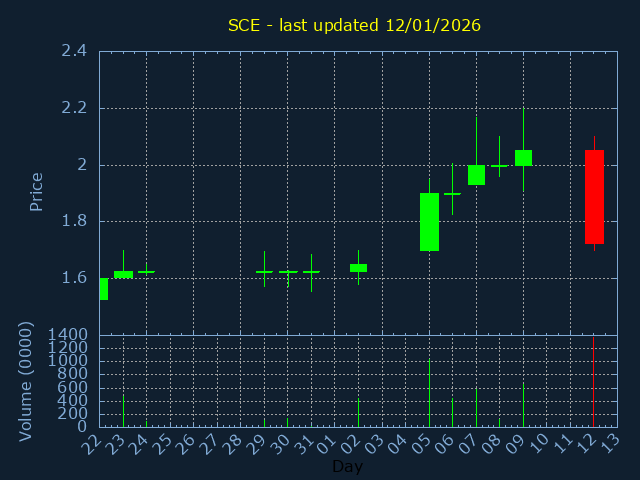The width and height of the screenshot is (640, 480).
Task: Click the green candlestick on day 23
Action: [123, 274]
